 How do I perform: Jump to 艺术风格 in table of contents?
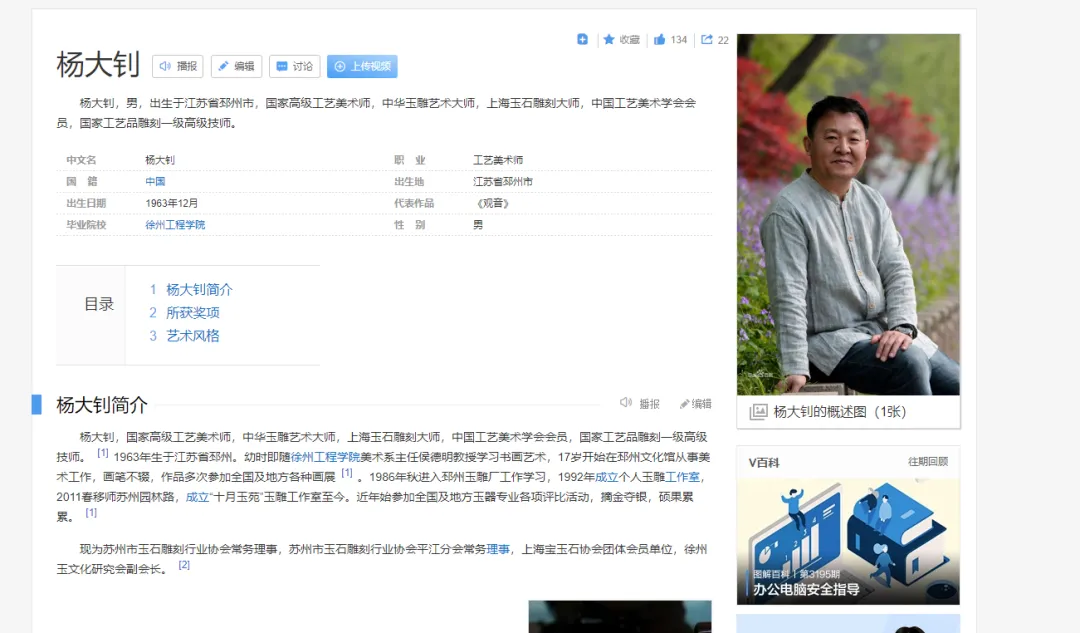193,335
